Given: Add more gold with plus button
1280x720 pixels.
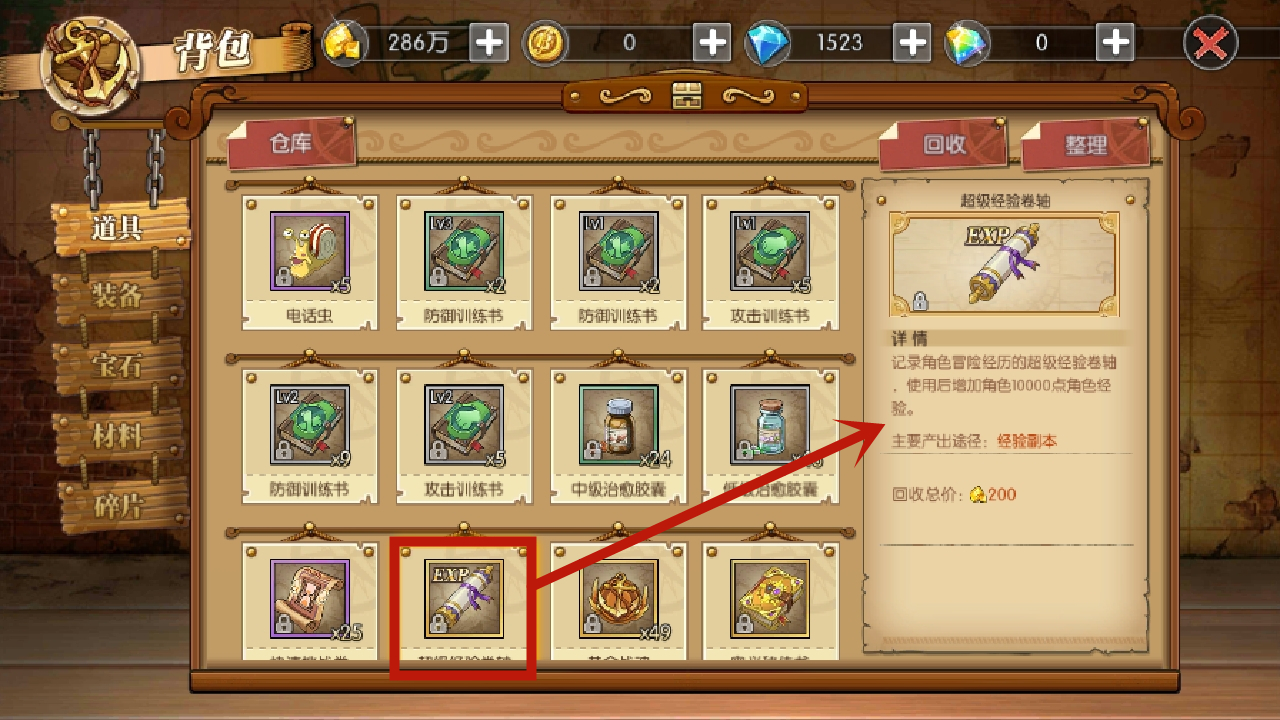Looking at the screenshot, I should click(489, 42).
